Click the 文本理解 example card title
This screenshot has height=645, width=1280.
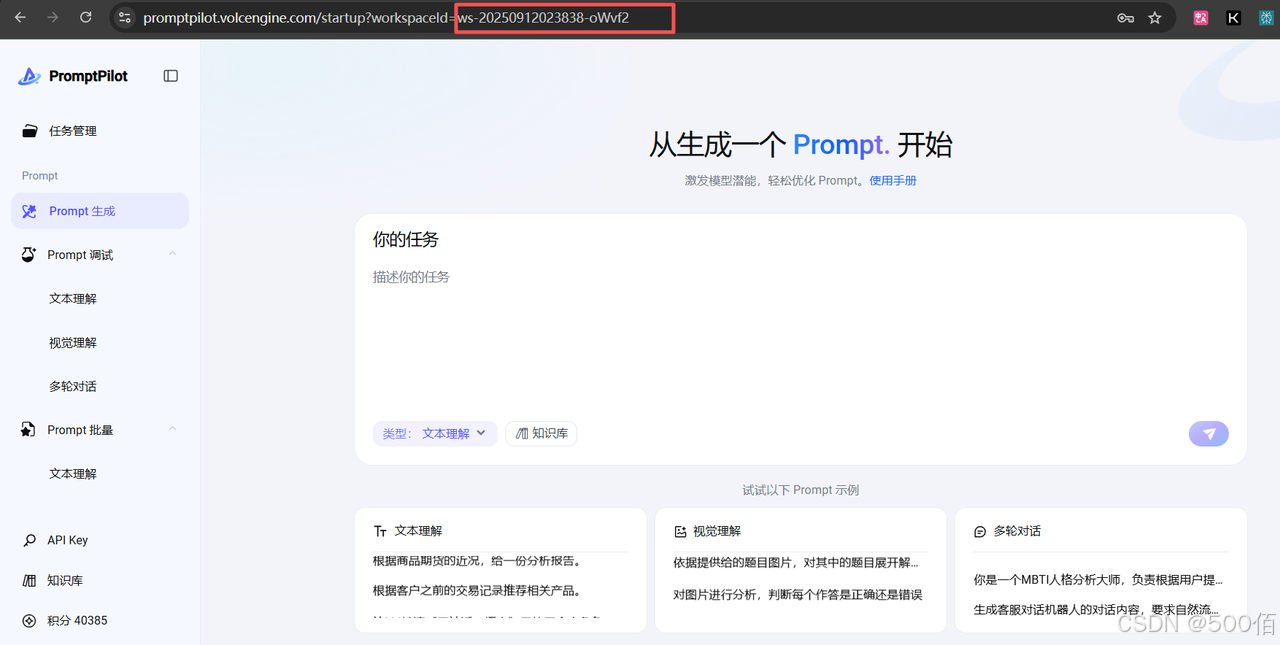pyautogui.click(x=418, y=531)
